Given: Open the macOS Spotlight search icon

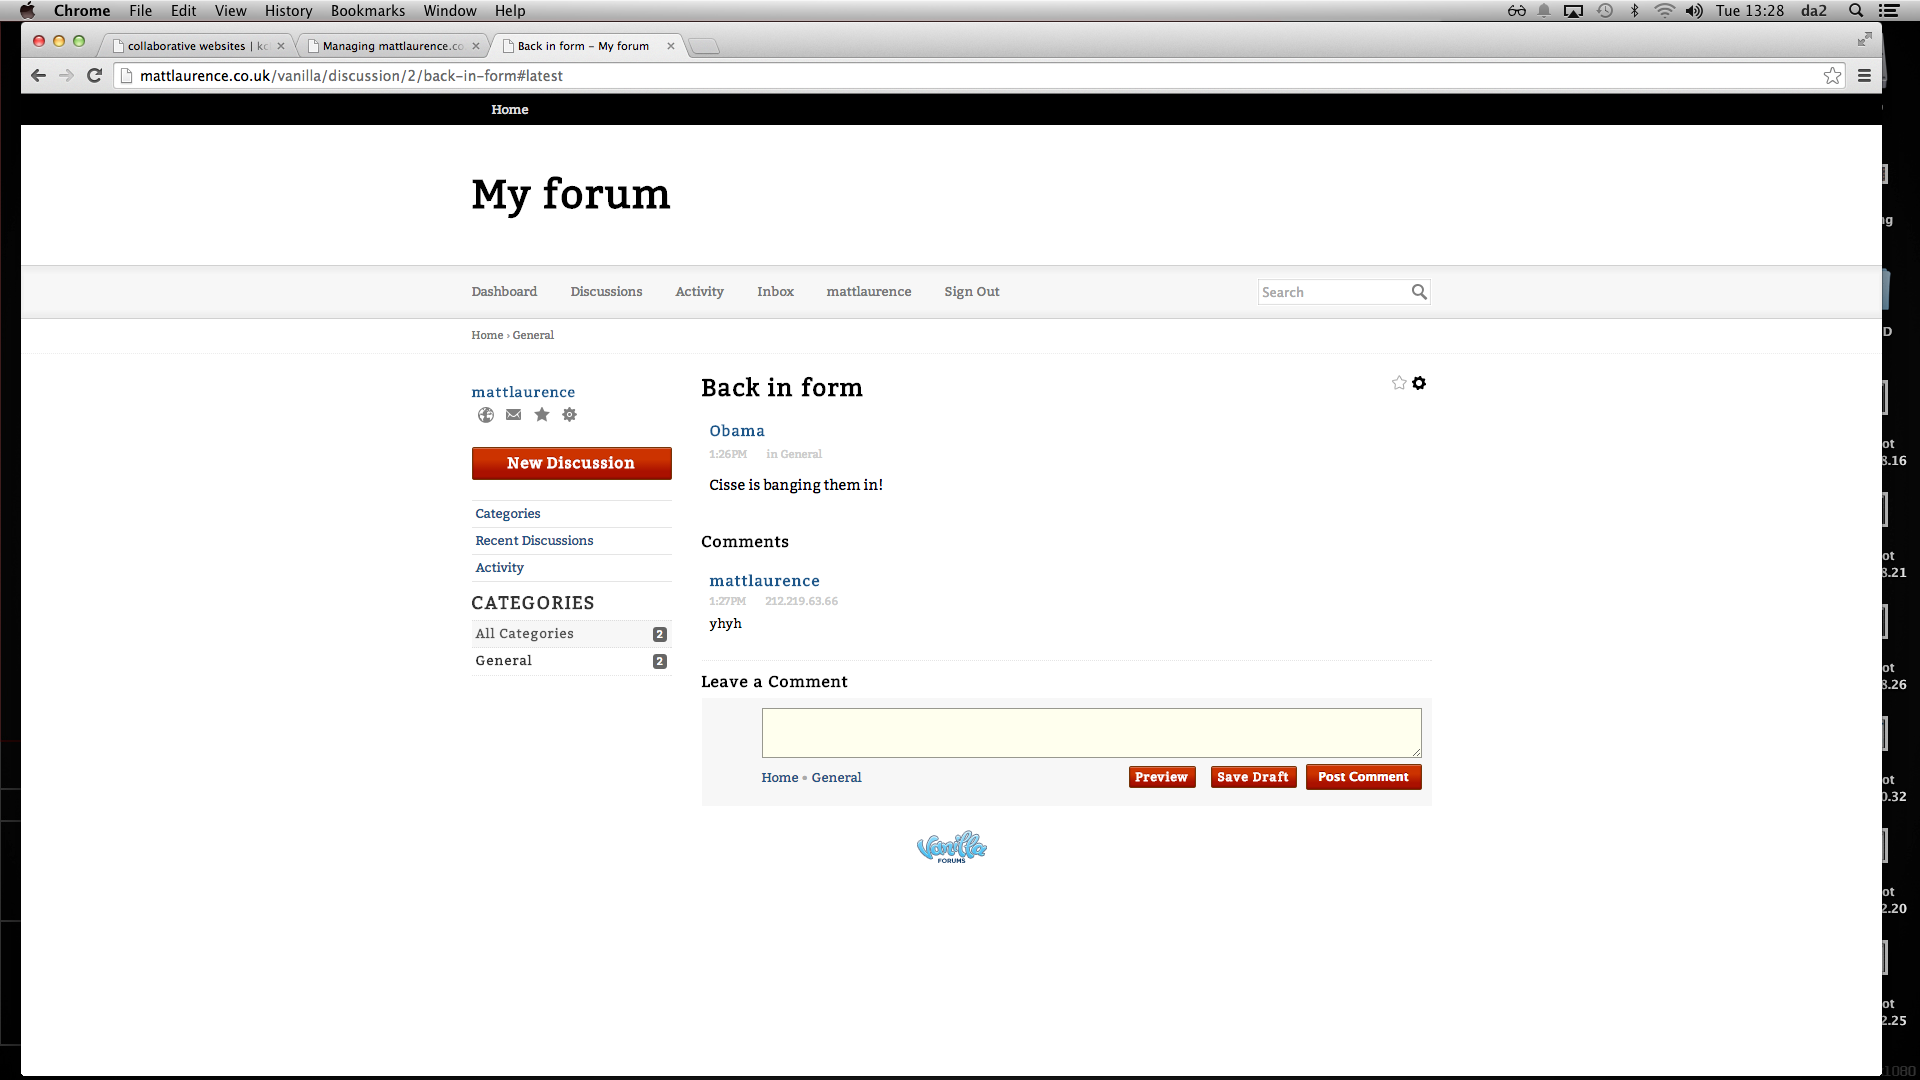Looking at the screenshot, I should click(1856, 11).
